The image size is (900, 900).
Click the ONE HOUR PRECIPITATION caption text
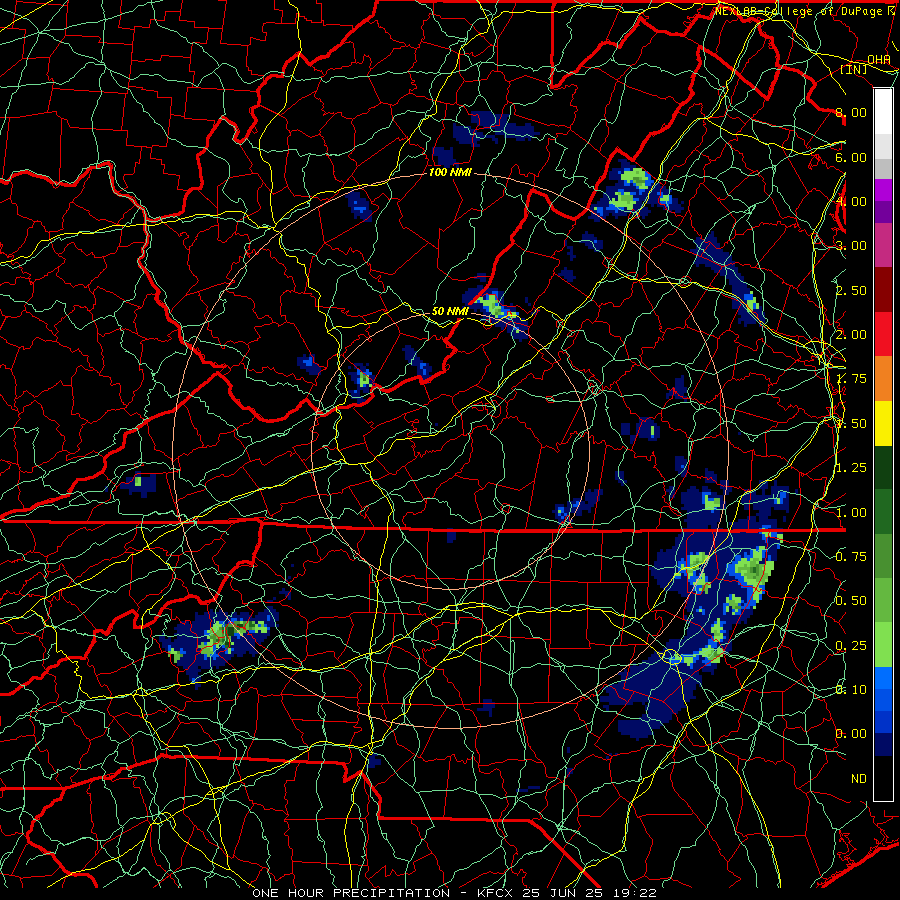(x=351, y=893)
